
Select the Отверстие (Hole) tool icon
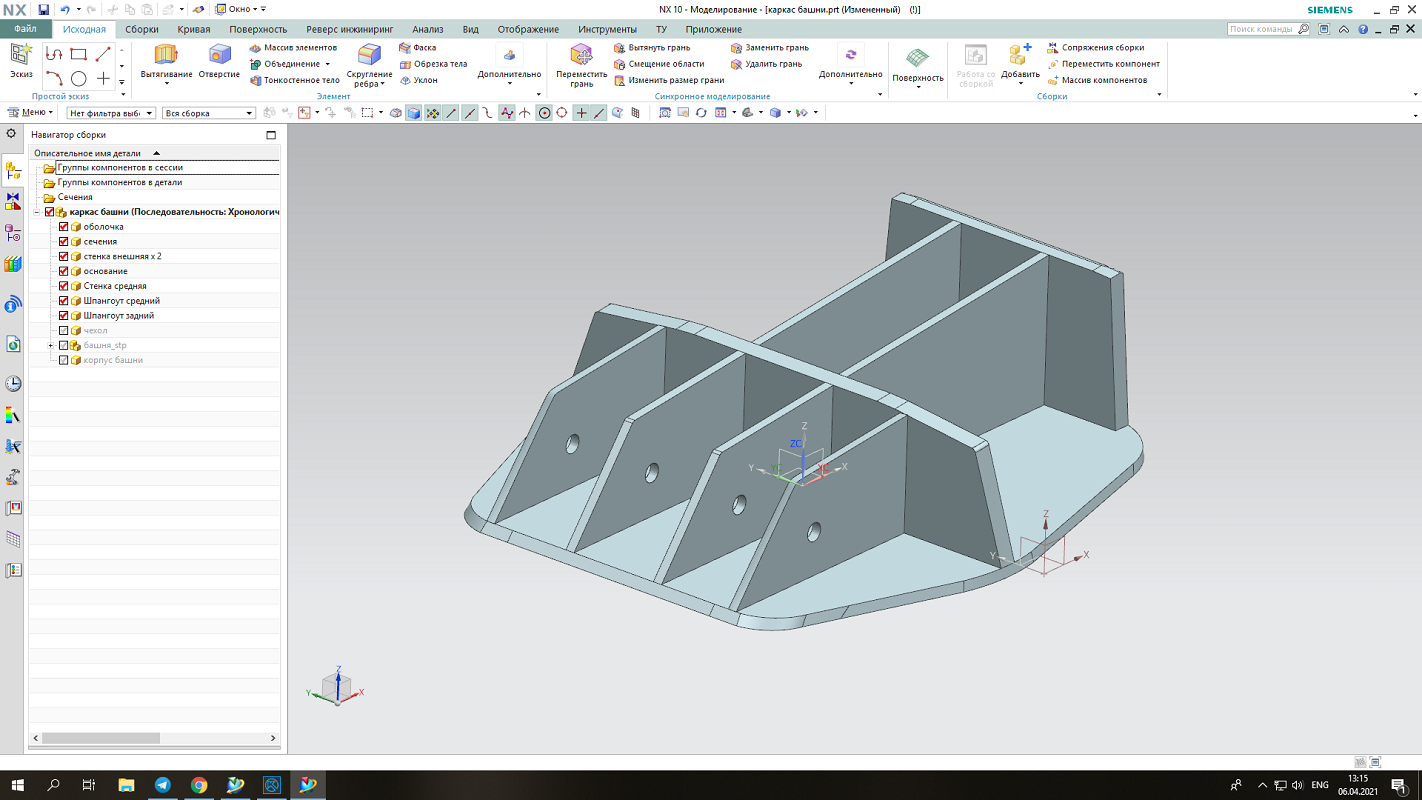pyautogui.click(x=219, y=56)
